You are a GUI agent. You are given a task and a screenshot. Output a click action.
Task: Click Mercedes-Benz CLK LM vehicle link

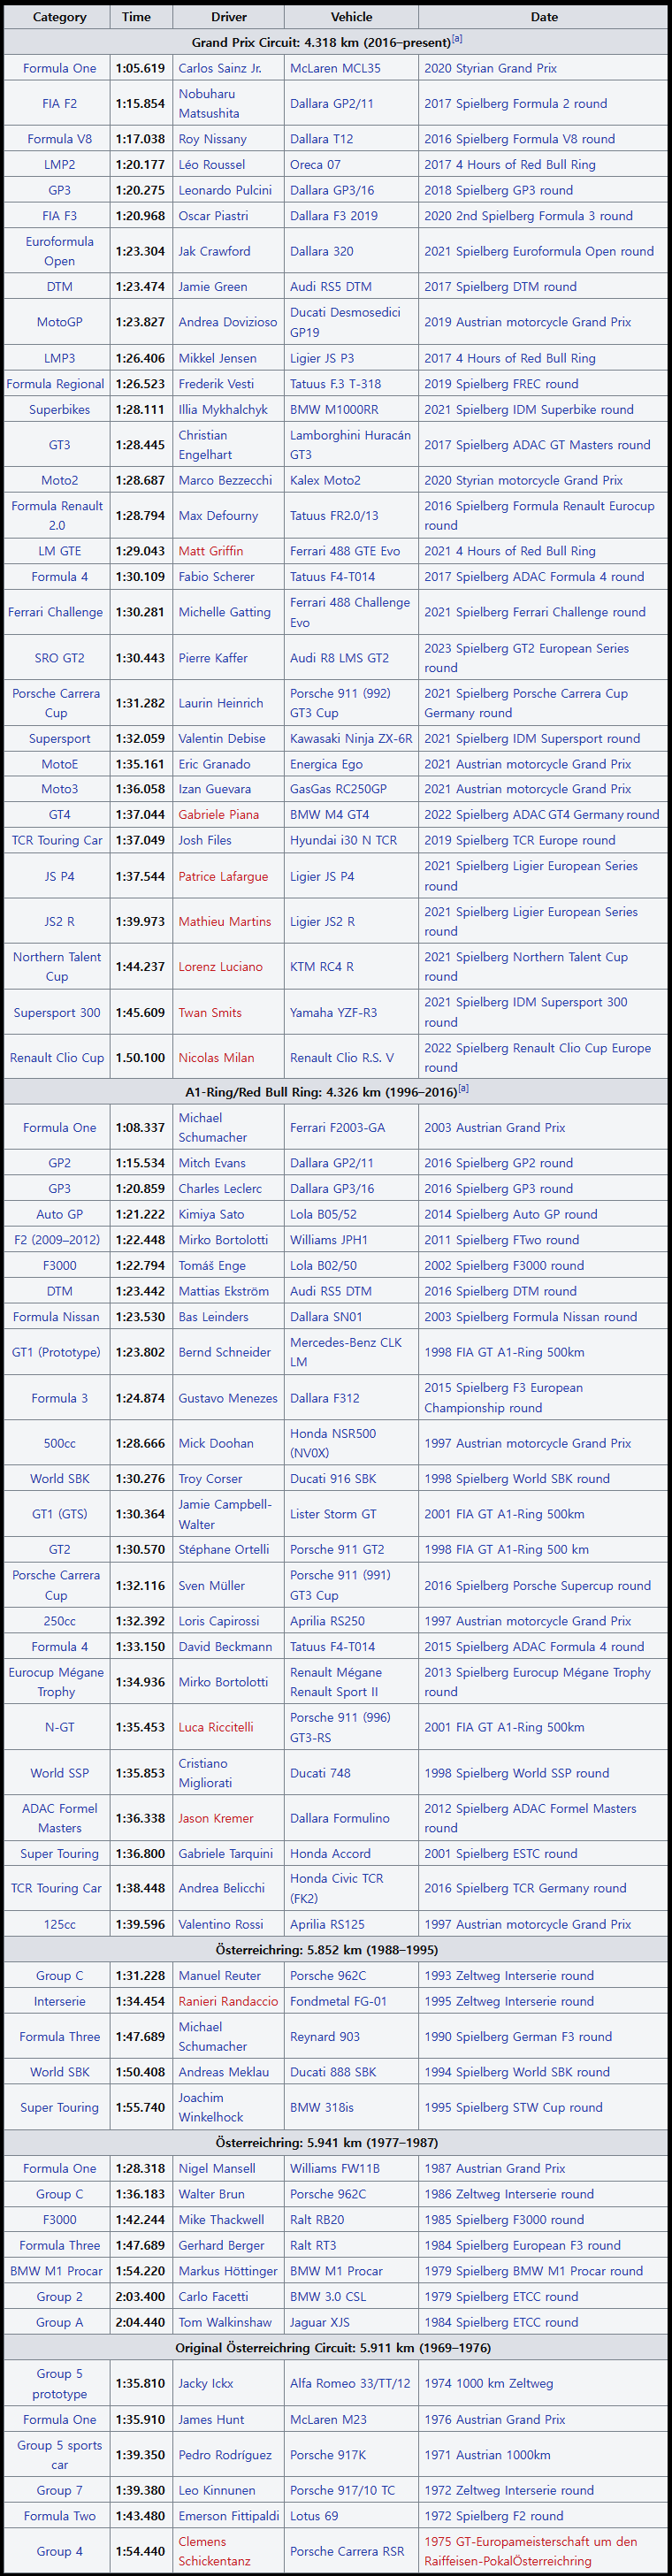pos(345,1352)
